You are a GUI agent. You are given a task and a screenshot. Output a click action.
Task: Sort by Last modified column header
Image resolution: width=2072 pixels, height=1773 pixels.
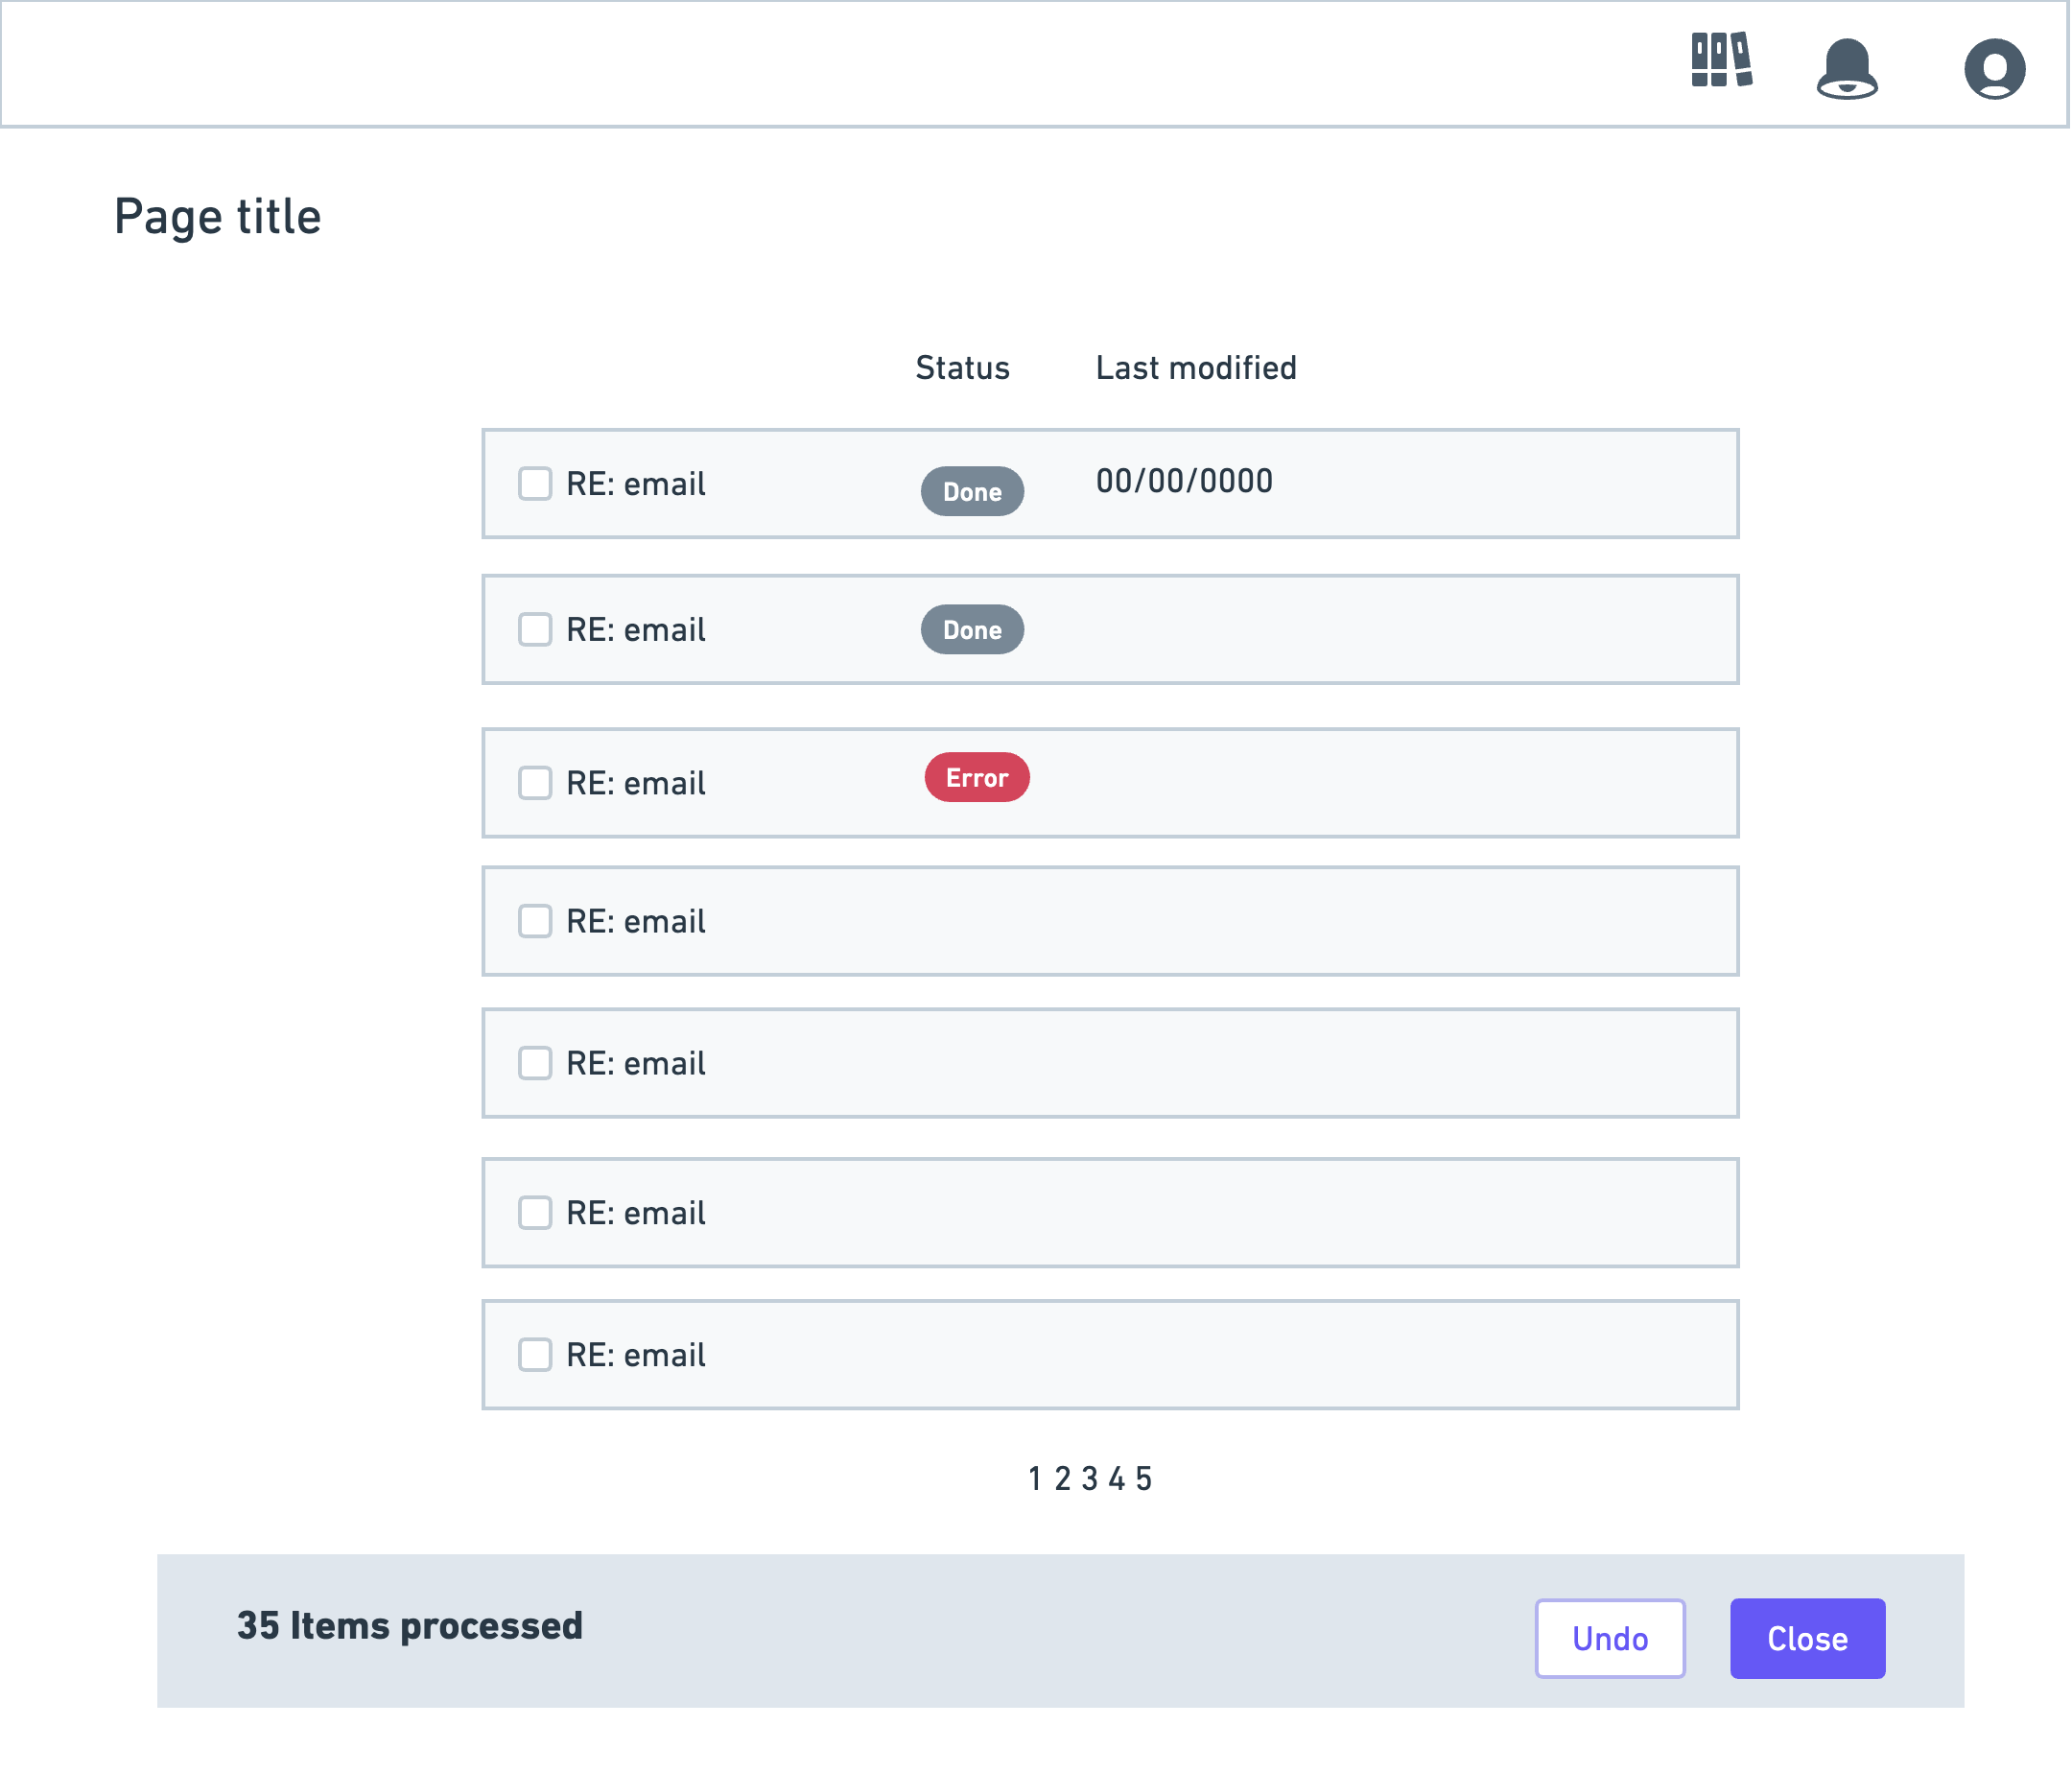(x=1196, y=368)
